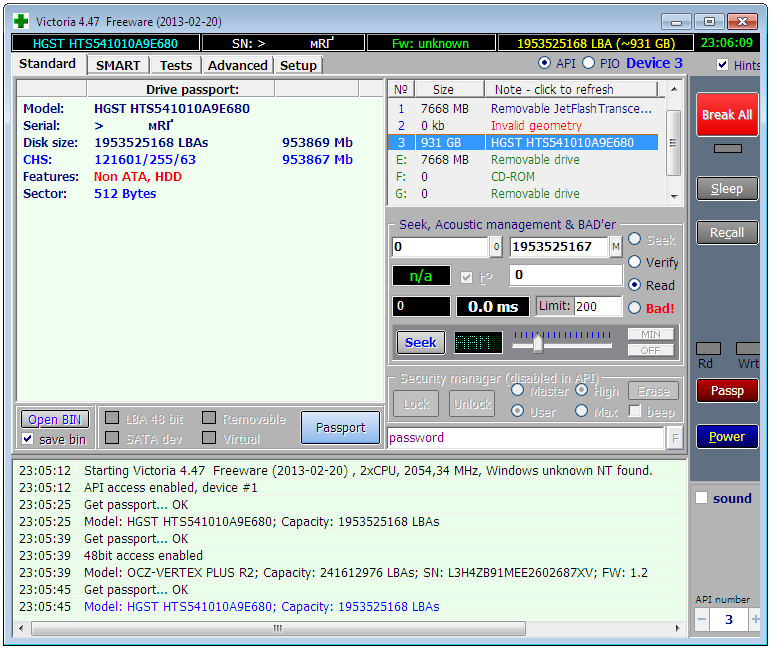Select the API access mode
Screen dimensions: 772x648
tap(545, 63)
